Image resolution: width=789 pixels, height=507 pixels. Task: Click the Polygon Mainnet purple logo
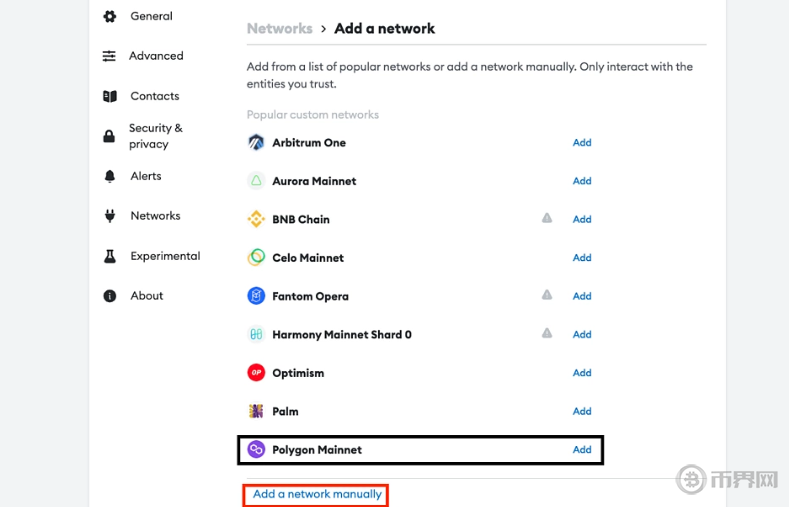click(x=256, y=450)
